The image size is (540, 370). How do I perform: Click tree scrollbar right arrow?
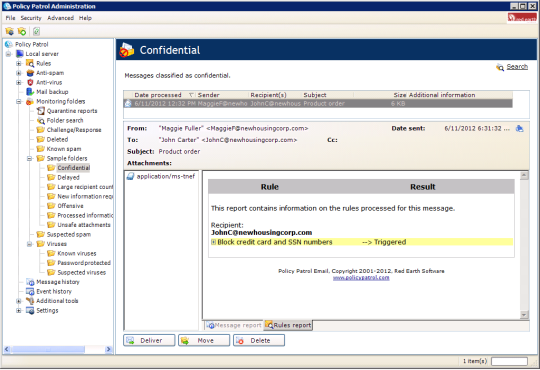point(108,349)
